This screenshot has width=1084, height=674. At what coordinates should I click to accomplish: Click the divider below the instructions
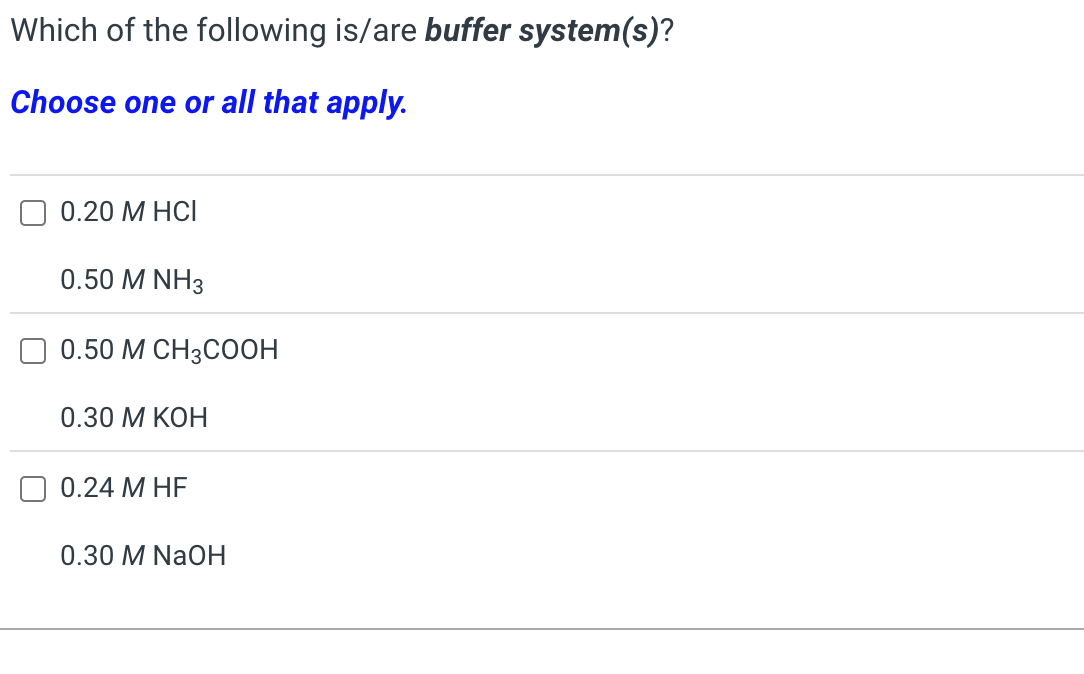[x=542, y=174]
